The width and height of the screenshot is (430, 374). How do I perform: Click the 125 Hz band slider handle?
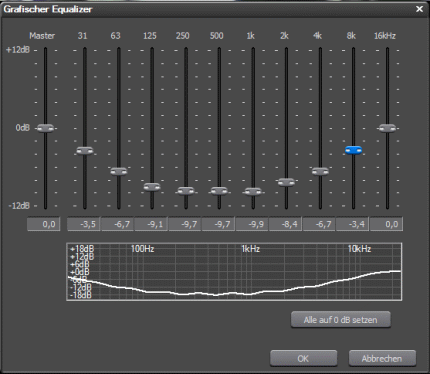pyautogui.click(x=152, y=187)
